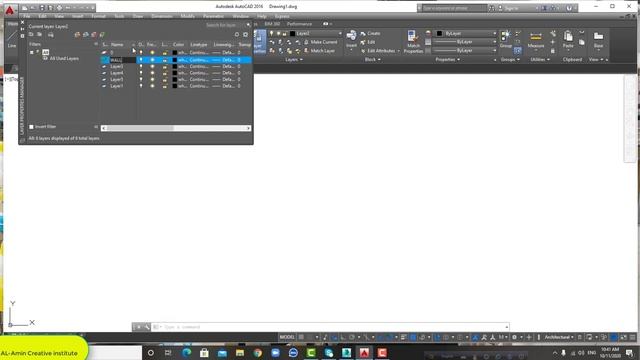Open File Explorer from taskbar
This screenshot has height=360, width=640.
click(x=240, y=353)
